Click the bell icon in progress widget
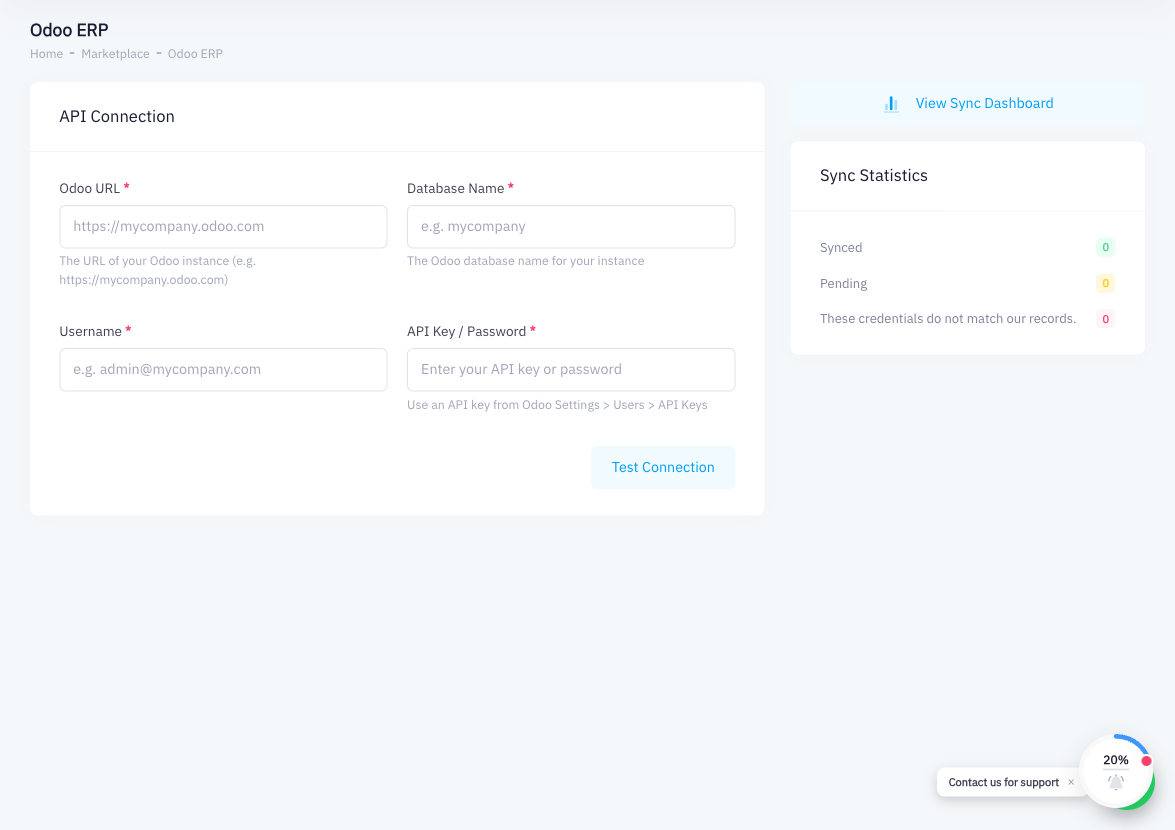This screenshot has height=830, width=1175. 1116,782
